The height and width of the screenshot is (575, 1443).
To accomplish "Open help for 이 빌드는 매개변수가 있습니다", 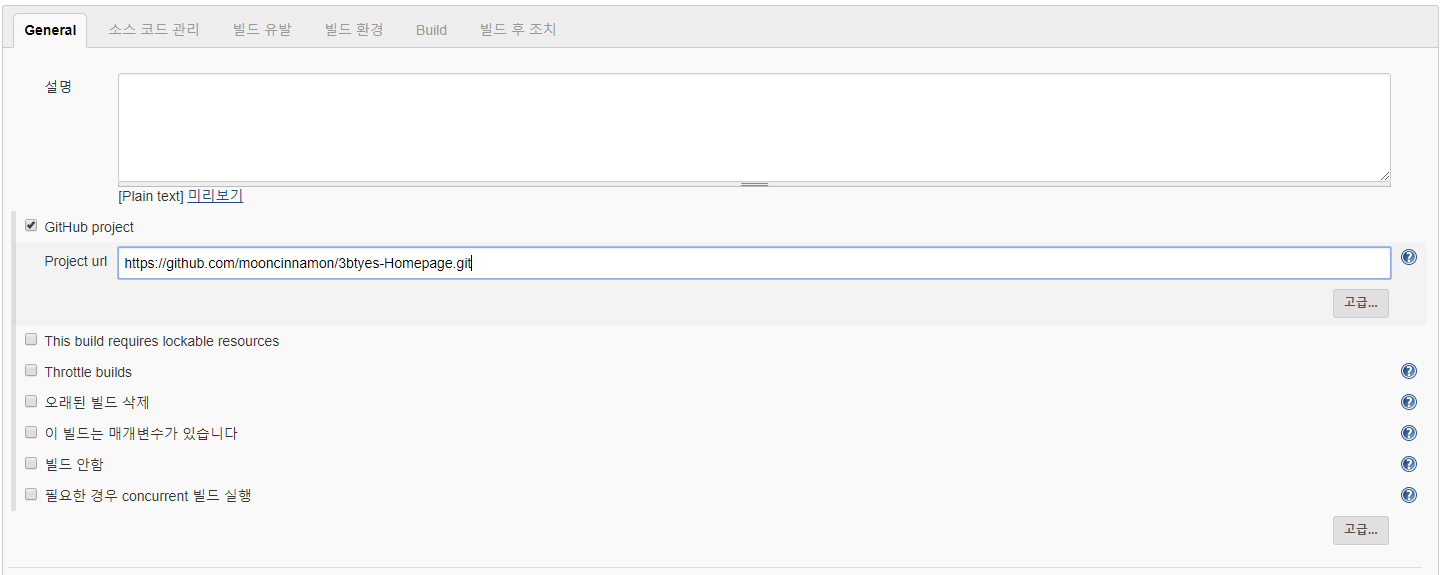I will pos(1409,433).
